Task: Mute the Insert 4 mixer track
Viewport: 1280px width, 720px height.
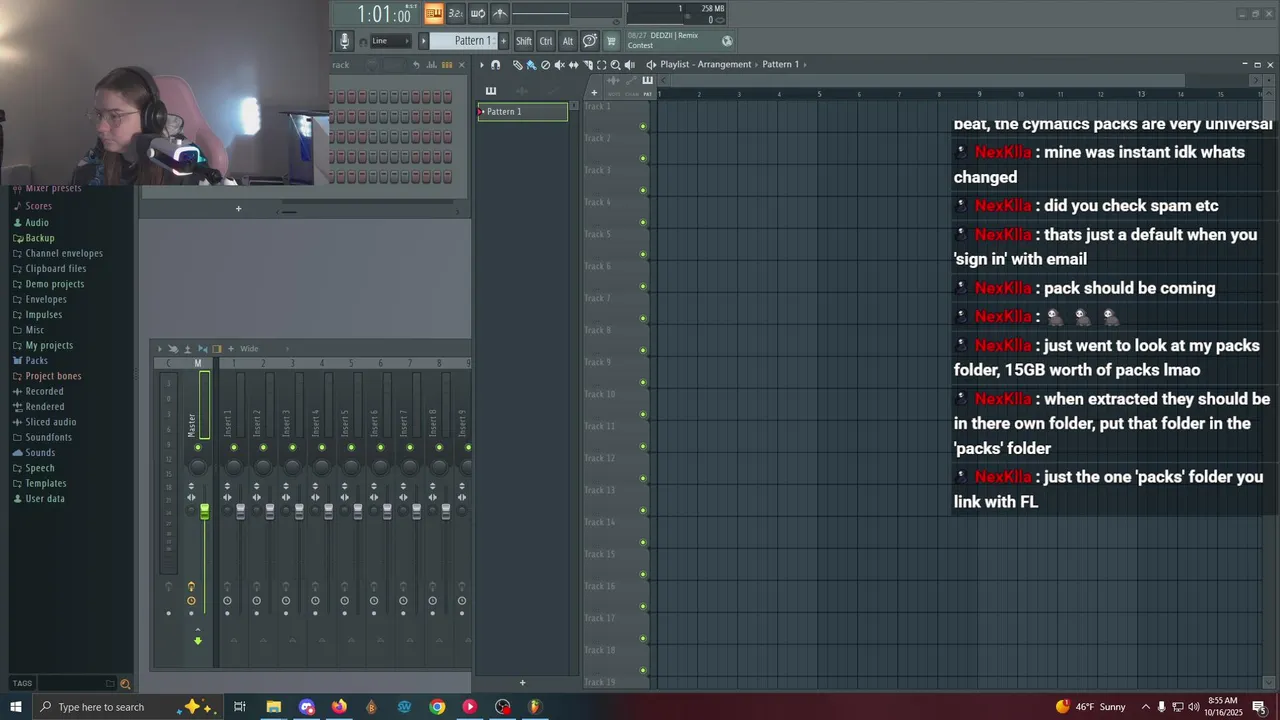Action: pyautogui.click(x=322, y=447)
